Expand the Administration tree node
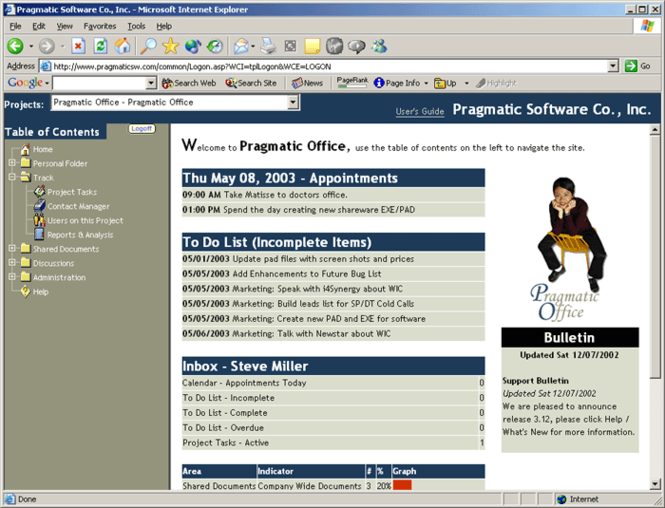This screenshot has width=665, height=508. pyautogui.click(x=12, y=276)
